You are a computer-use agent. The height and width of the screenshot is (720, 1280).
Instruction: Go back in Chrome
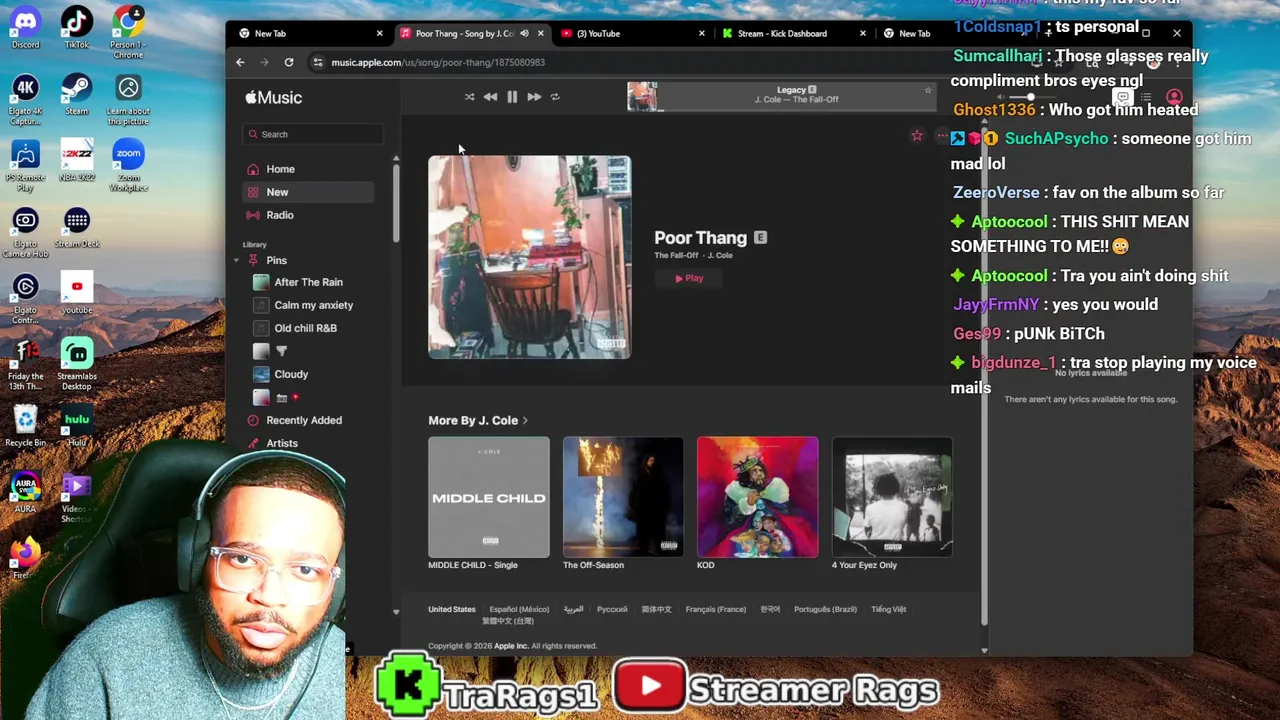coord(240,62)
